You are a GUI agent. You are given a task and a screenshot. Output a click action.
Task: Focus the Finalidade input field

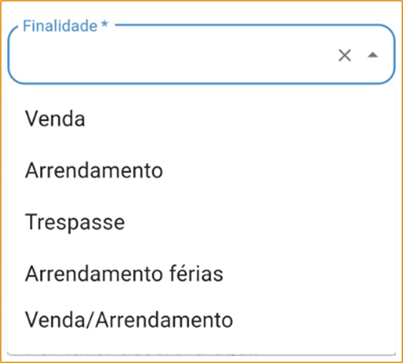(173, 55)
